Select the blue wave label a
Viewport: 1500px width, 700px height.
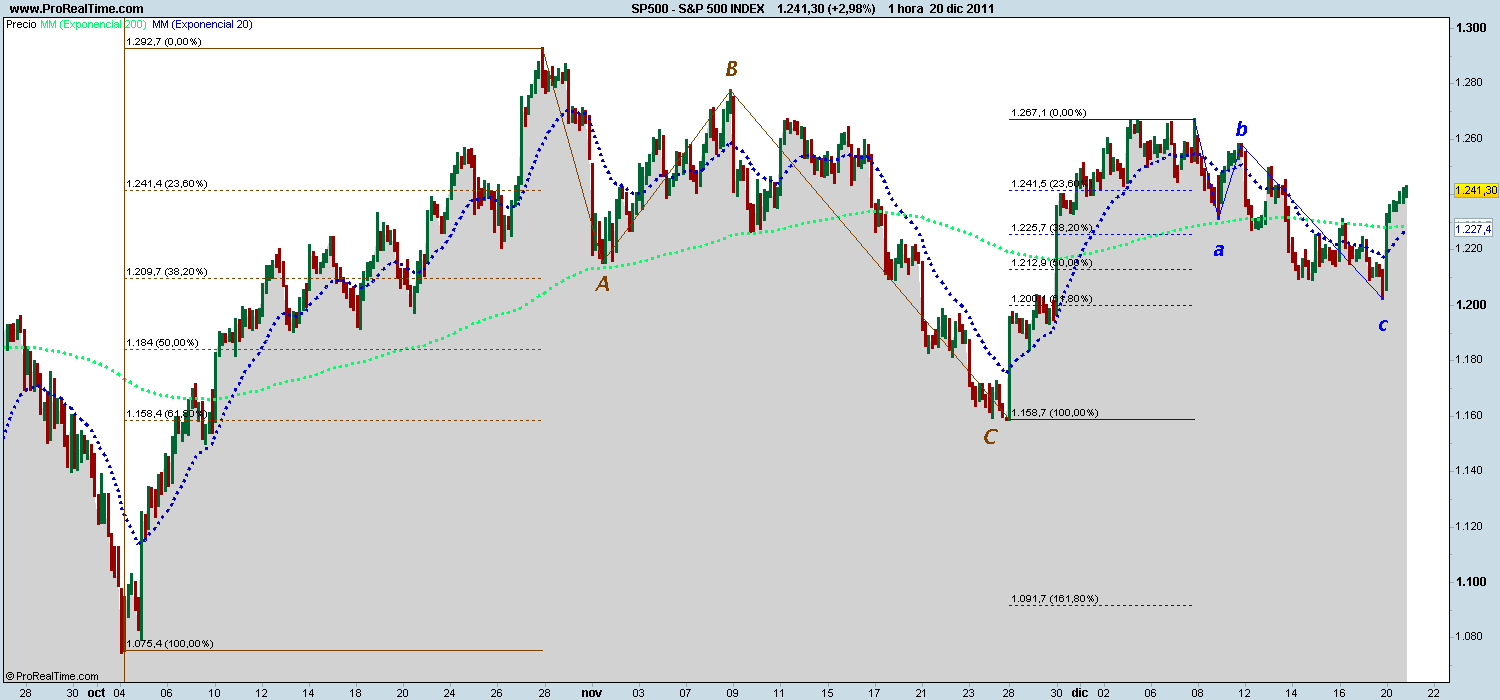1218,249
